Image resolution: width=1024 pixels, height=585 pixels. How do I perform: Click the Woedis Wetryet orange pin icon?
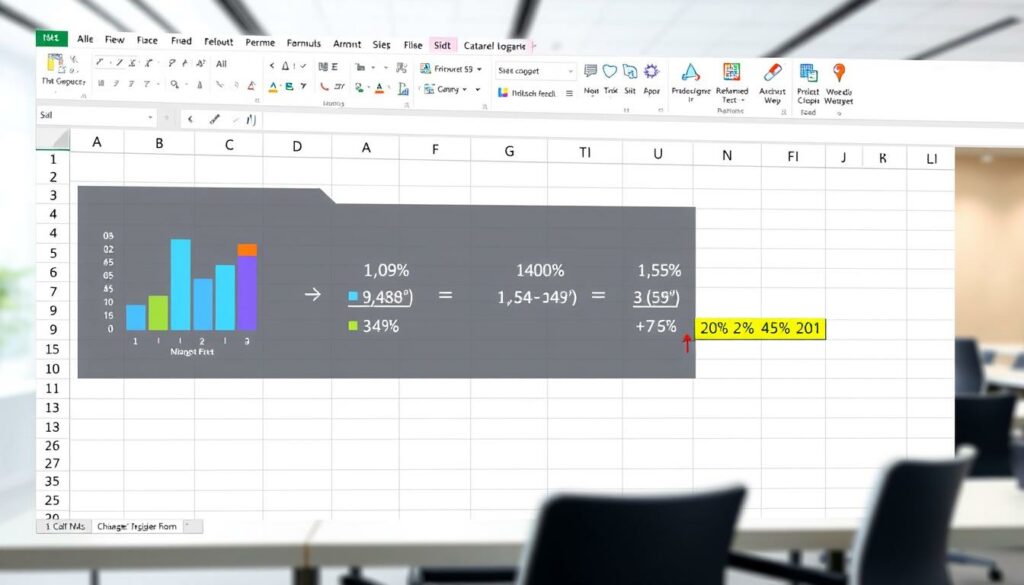click(x=839, y=72)
